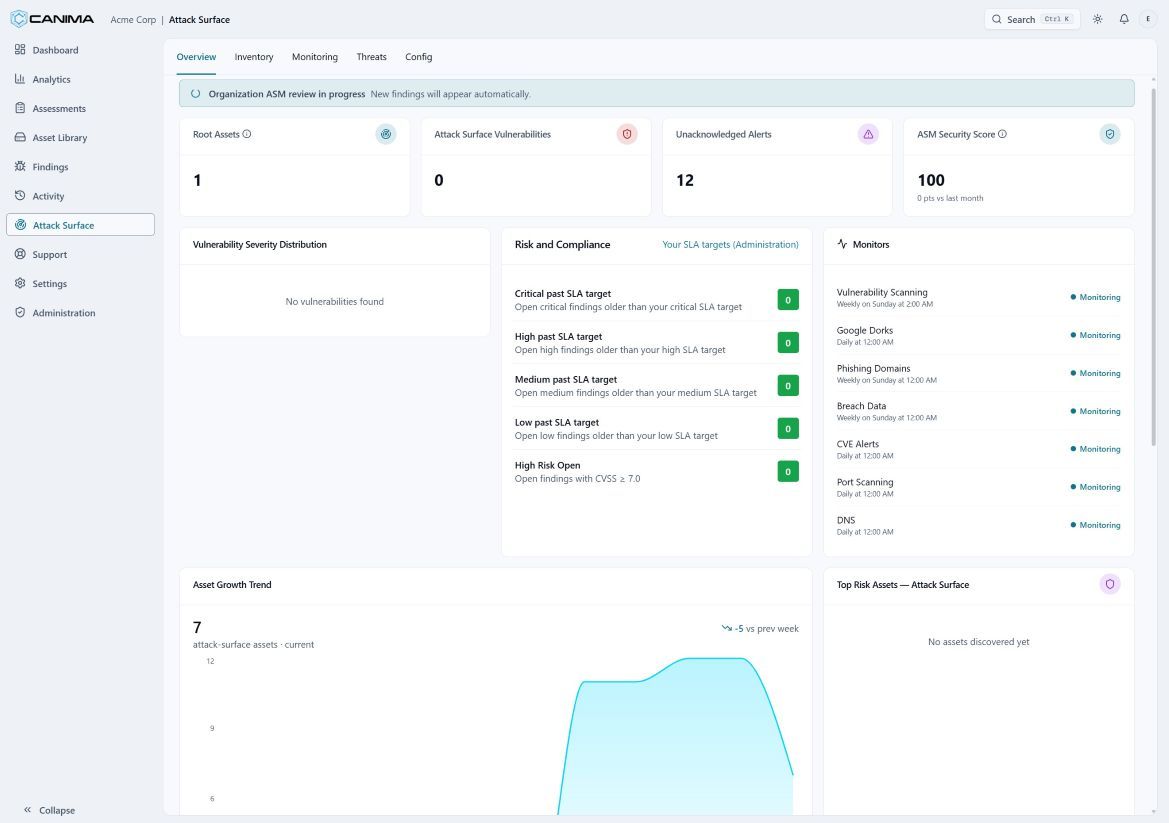Go to Analytics in sidebar
1169x823 pixels.
tap(81, 79)
